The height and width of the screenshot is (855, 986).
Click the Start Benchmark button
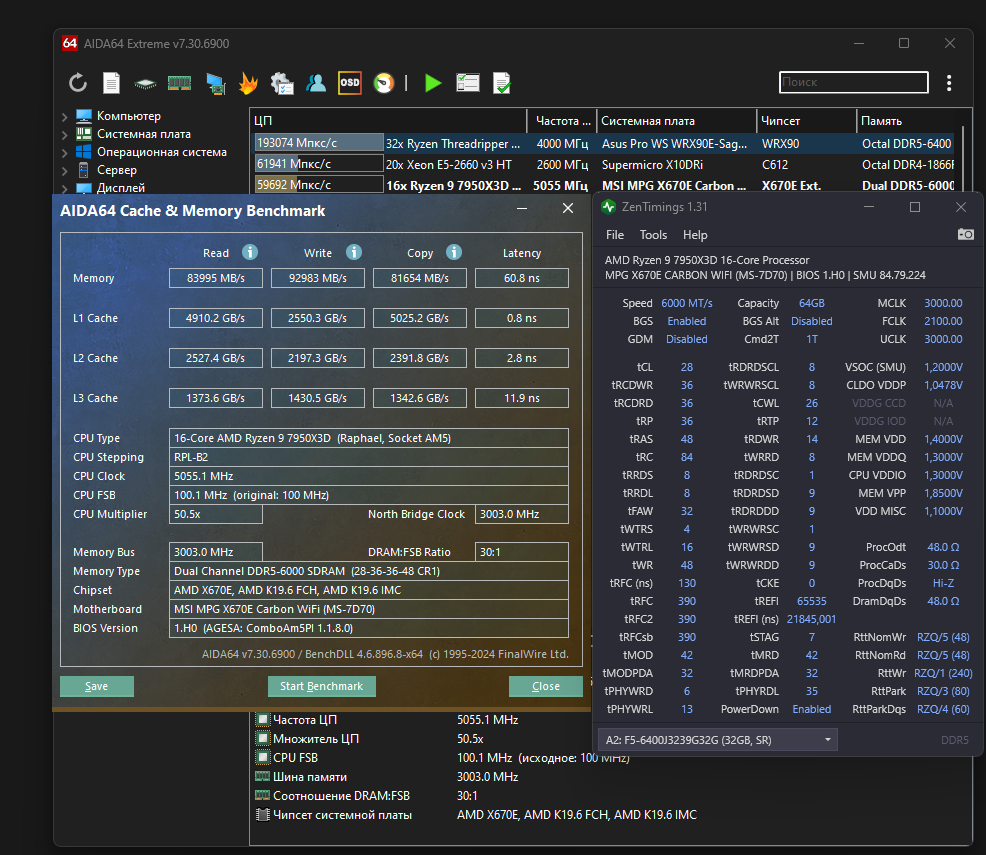click(321, 686)
